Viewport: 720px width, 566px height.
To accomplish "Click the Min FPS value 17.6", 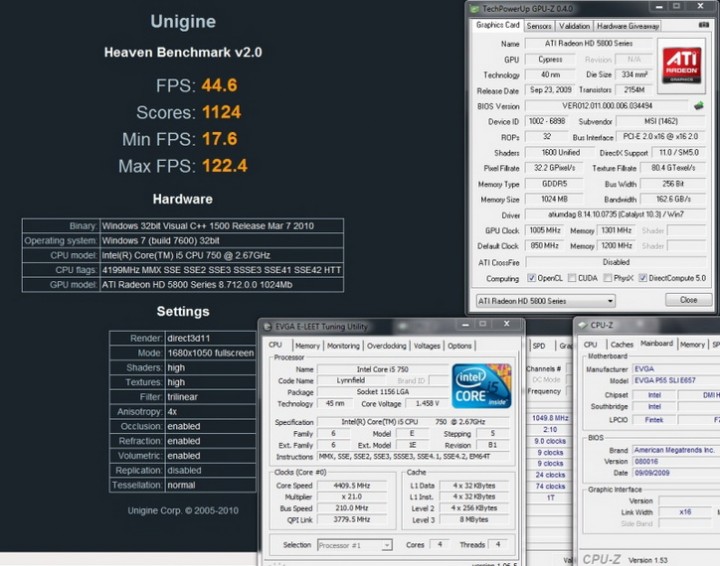I will point(219,139).
